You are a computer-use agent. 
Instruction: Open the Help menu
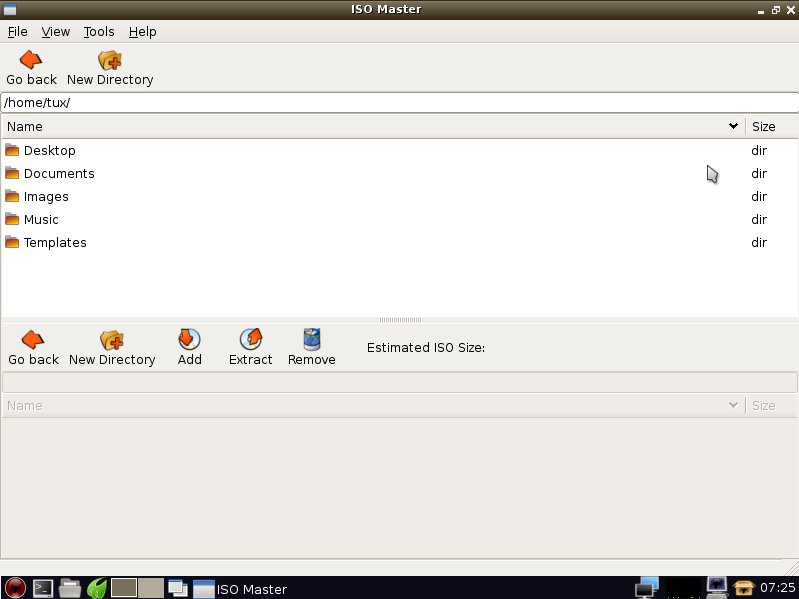(x=142, y=32)
